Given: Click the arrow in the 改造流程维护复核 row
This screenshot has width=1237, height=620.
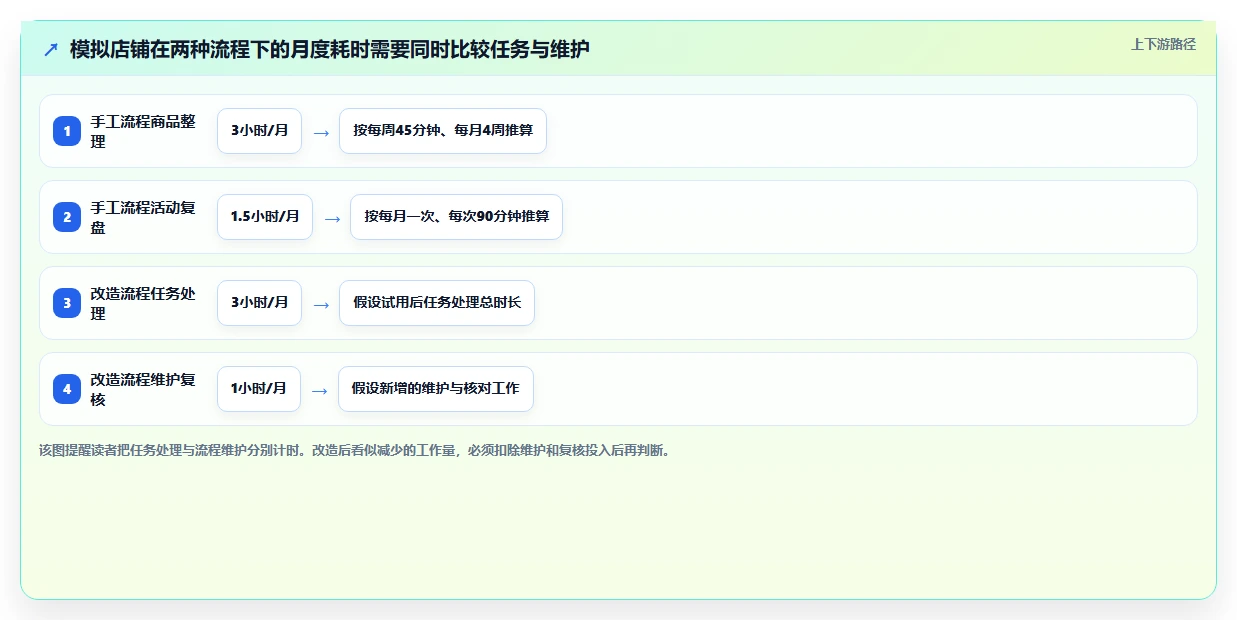Looking at the screenshot, I should pos(320,390).
